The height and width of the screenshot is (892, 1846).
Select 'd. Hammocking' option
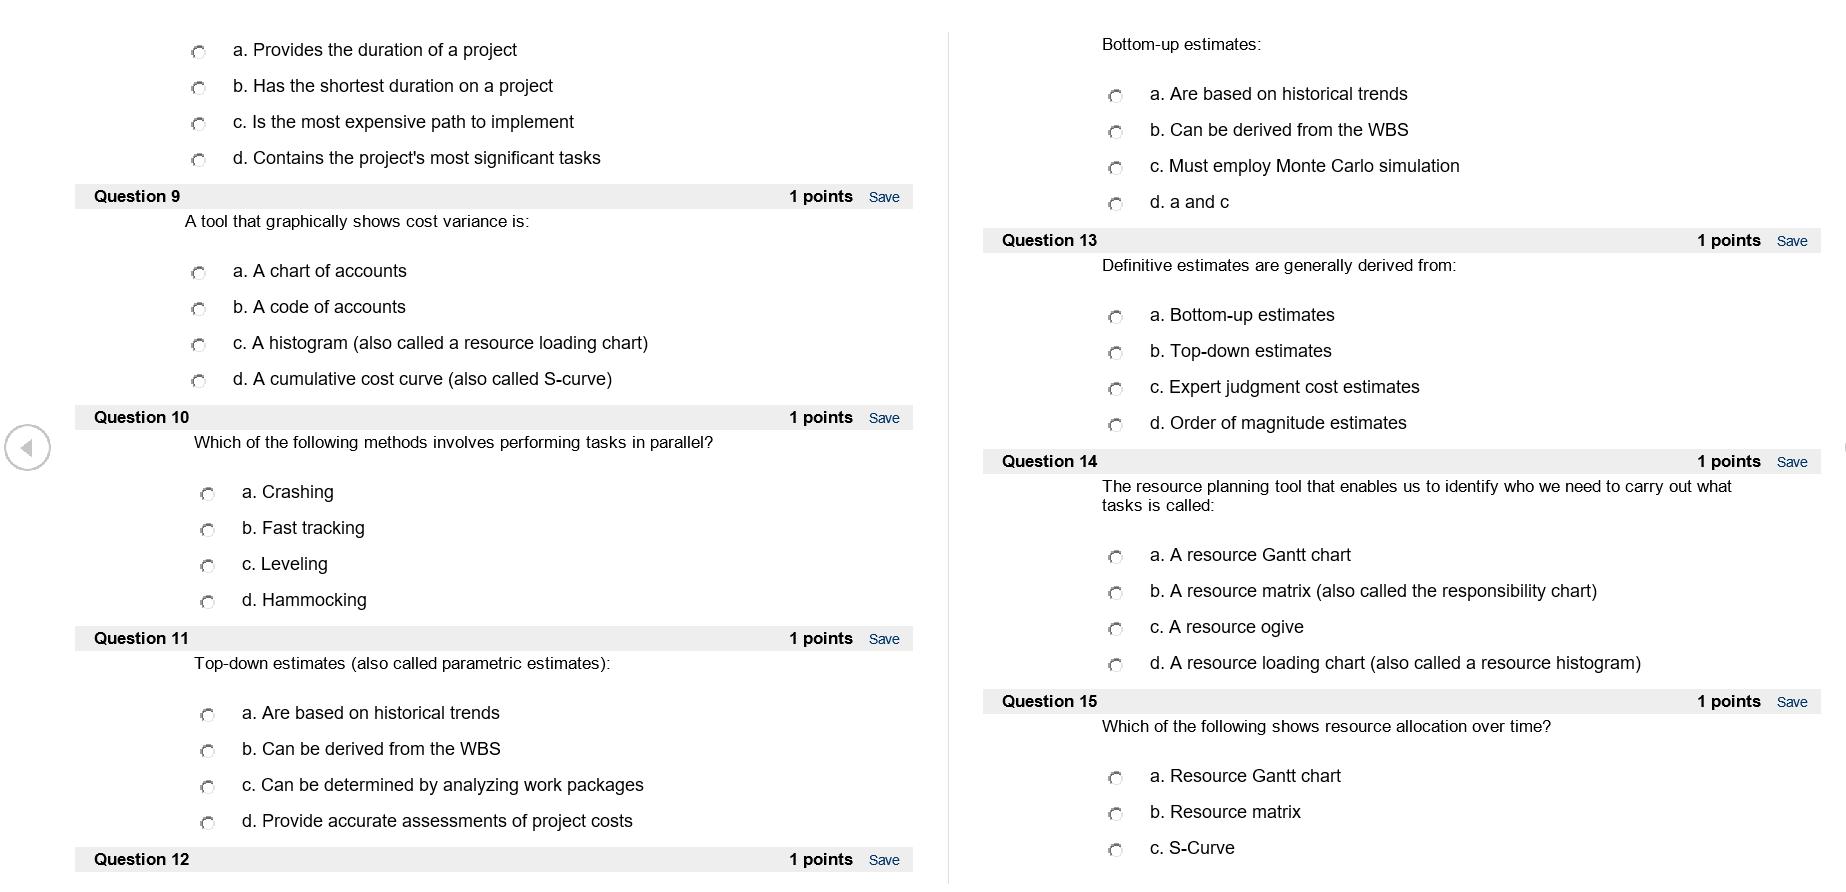(x=207, y=602)
